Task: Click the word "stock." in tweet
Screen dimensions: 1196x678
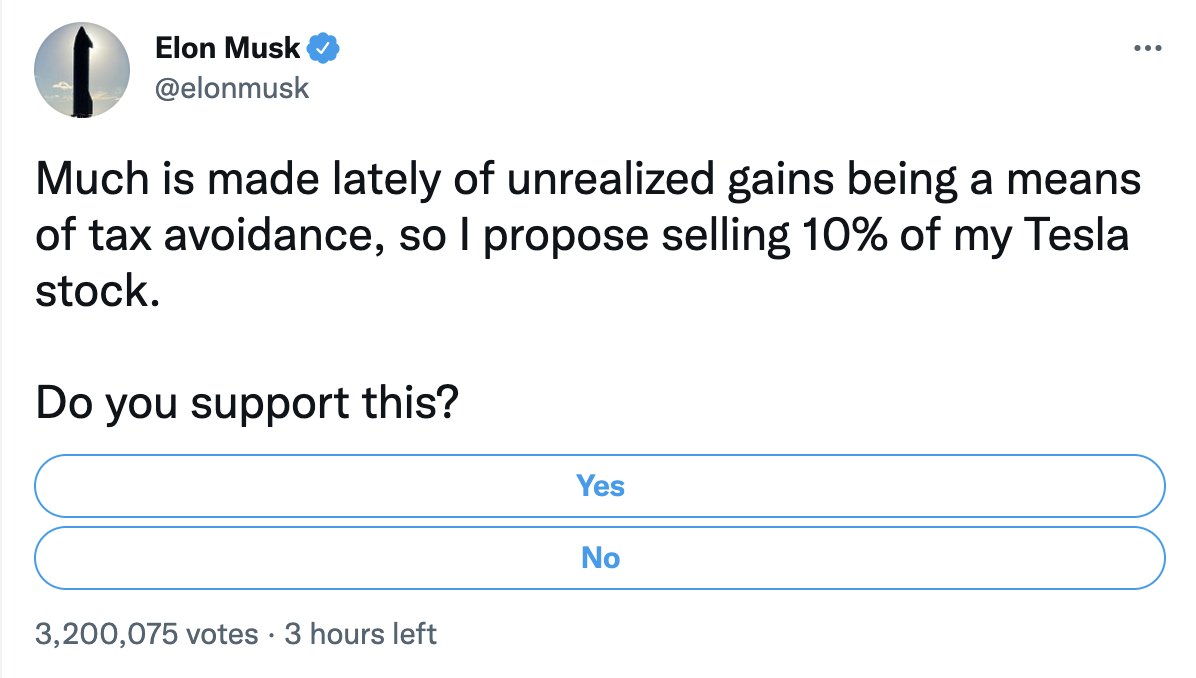Action: click(x=98, y=291)
